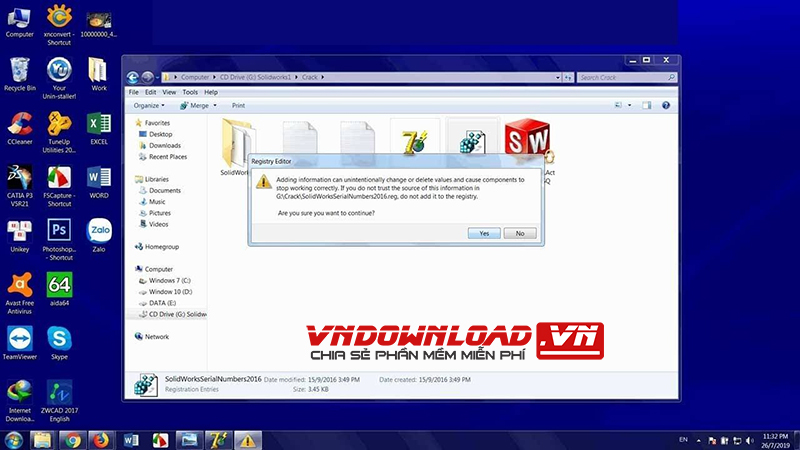Launch Your Uninstaller desktop icon
800x450 pixels.
pos(59,78)
